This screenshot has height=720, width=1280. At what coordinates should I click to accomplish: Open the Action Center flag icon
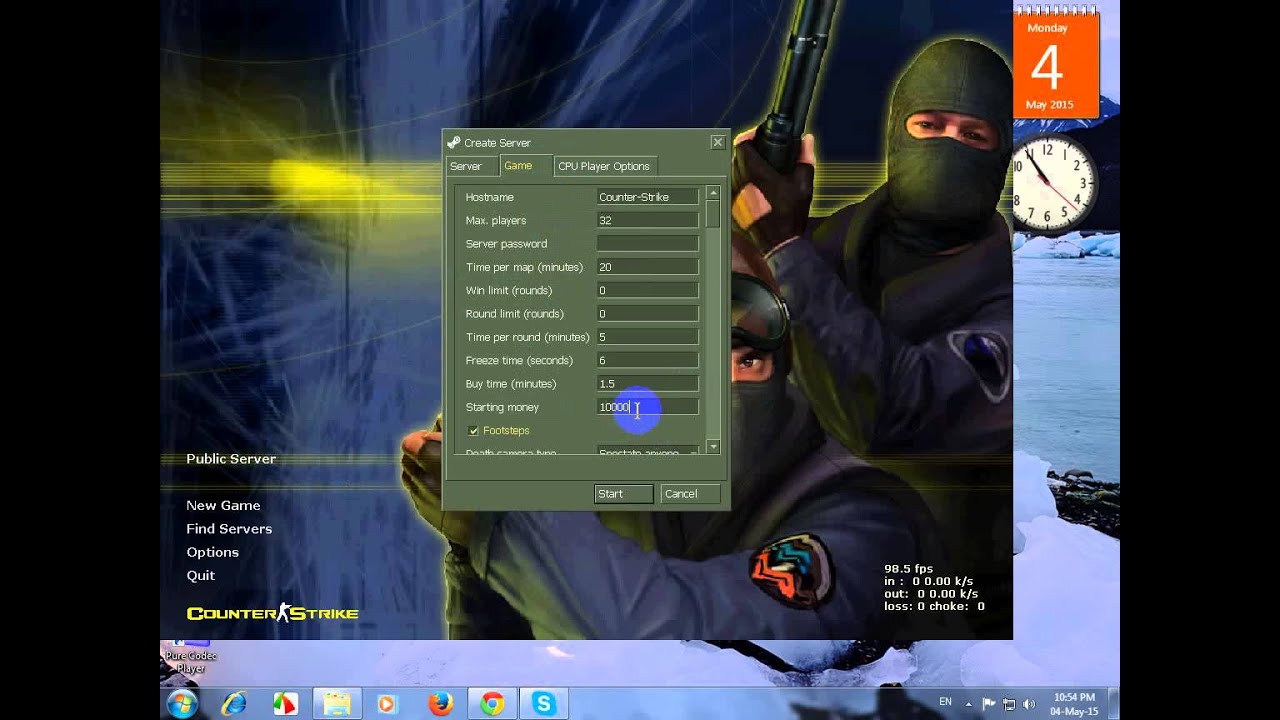989,704
